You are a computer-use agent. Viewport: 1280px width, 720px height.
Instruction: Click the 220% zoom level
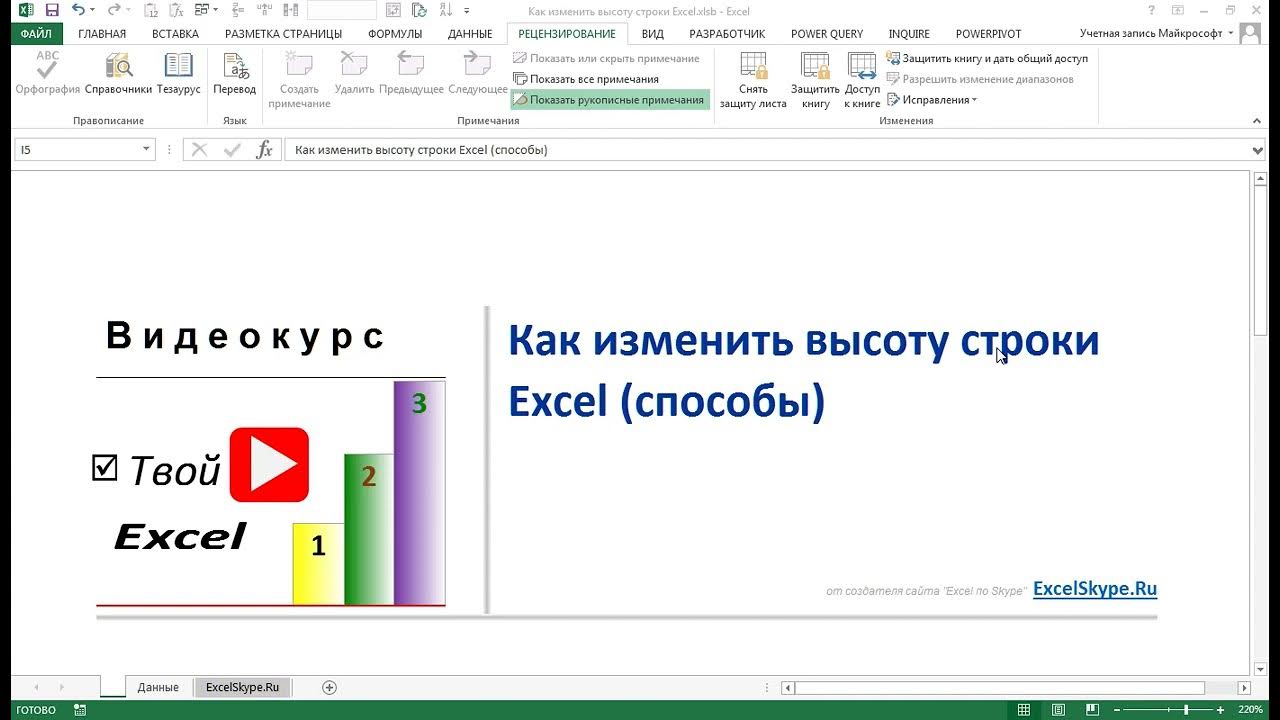1250,710
